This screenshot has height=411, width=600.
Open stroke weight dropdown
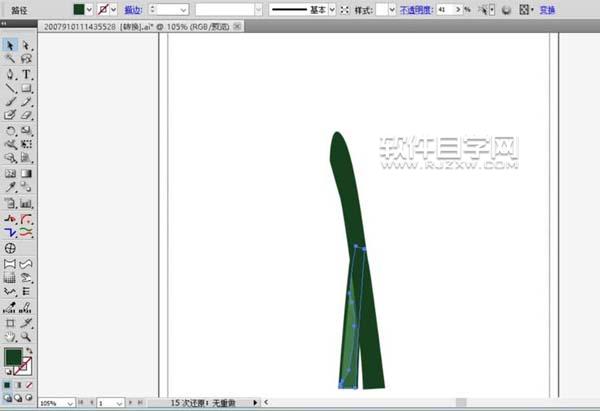pyautogui.click(x=184, y=10)
